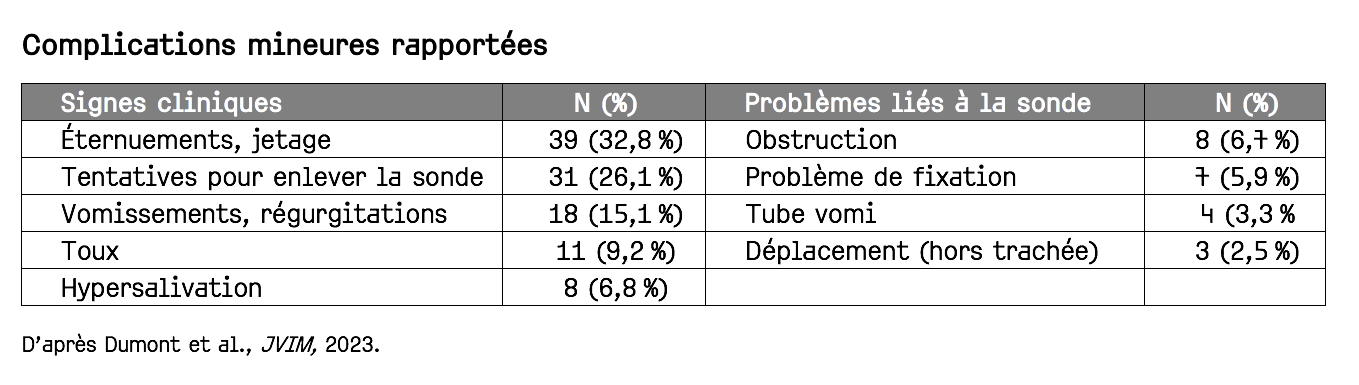
Task: Select the 'Éternuements, jetage' row label
Action: tap(196, 140)
